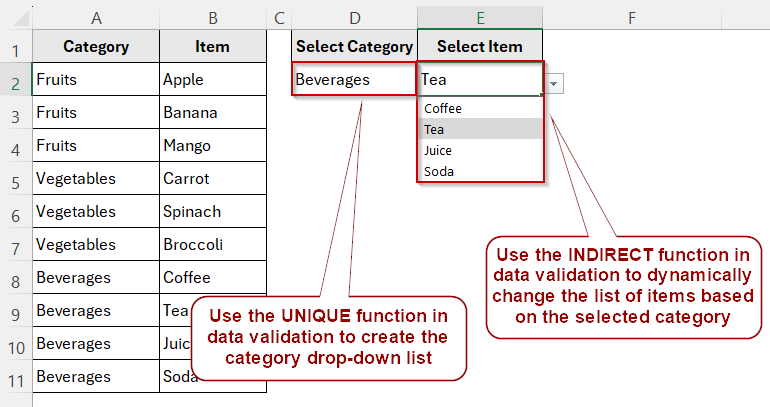Click the cell containing Mango
Viewport: 770px width, 407px height.
point(213,145)
